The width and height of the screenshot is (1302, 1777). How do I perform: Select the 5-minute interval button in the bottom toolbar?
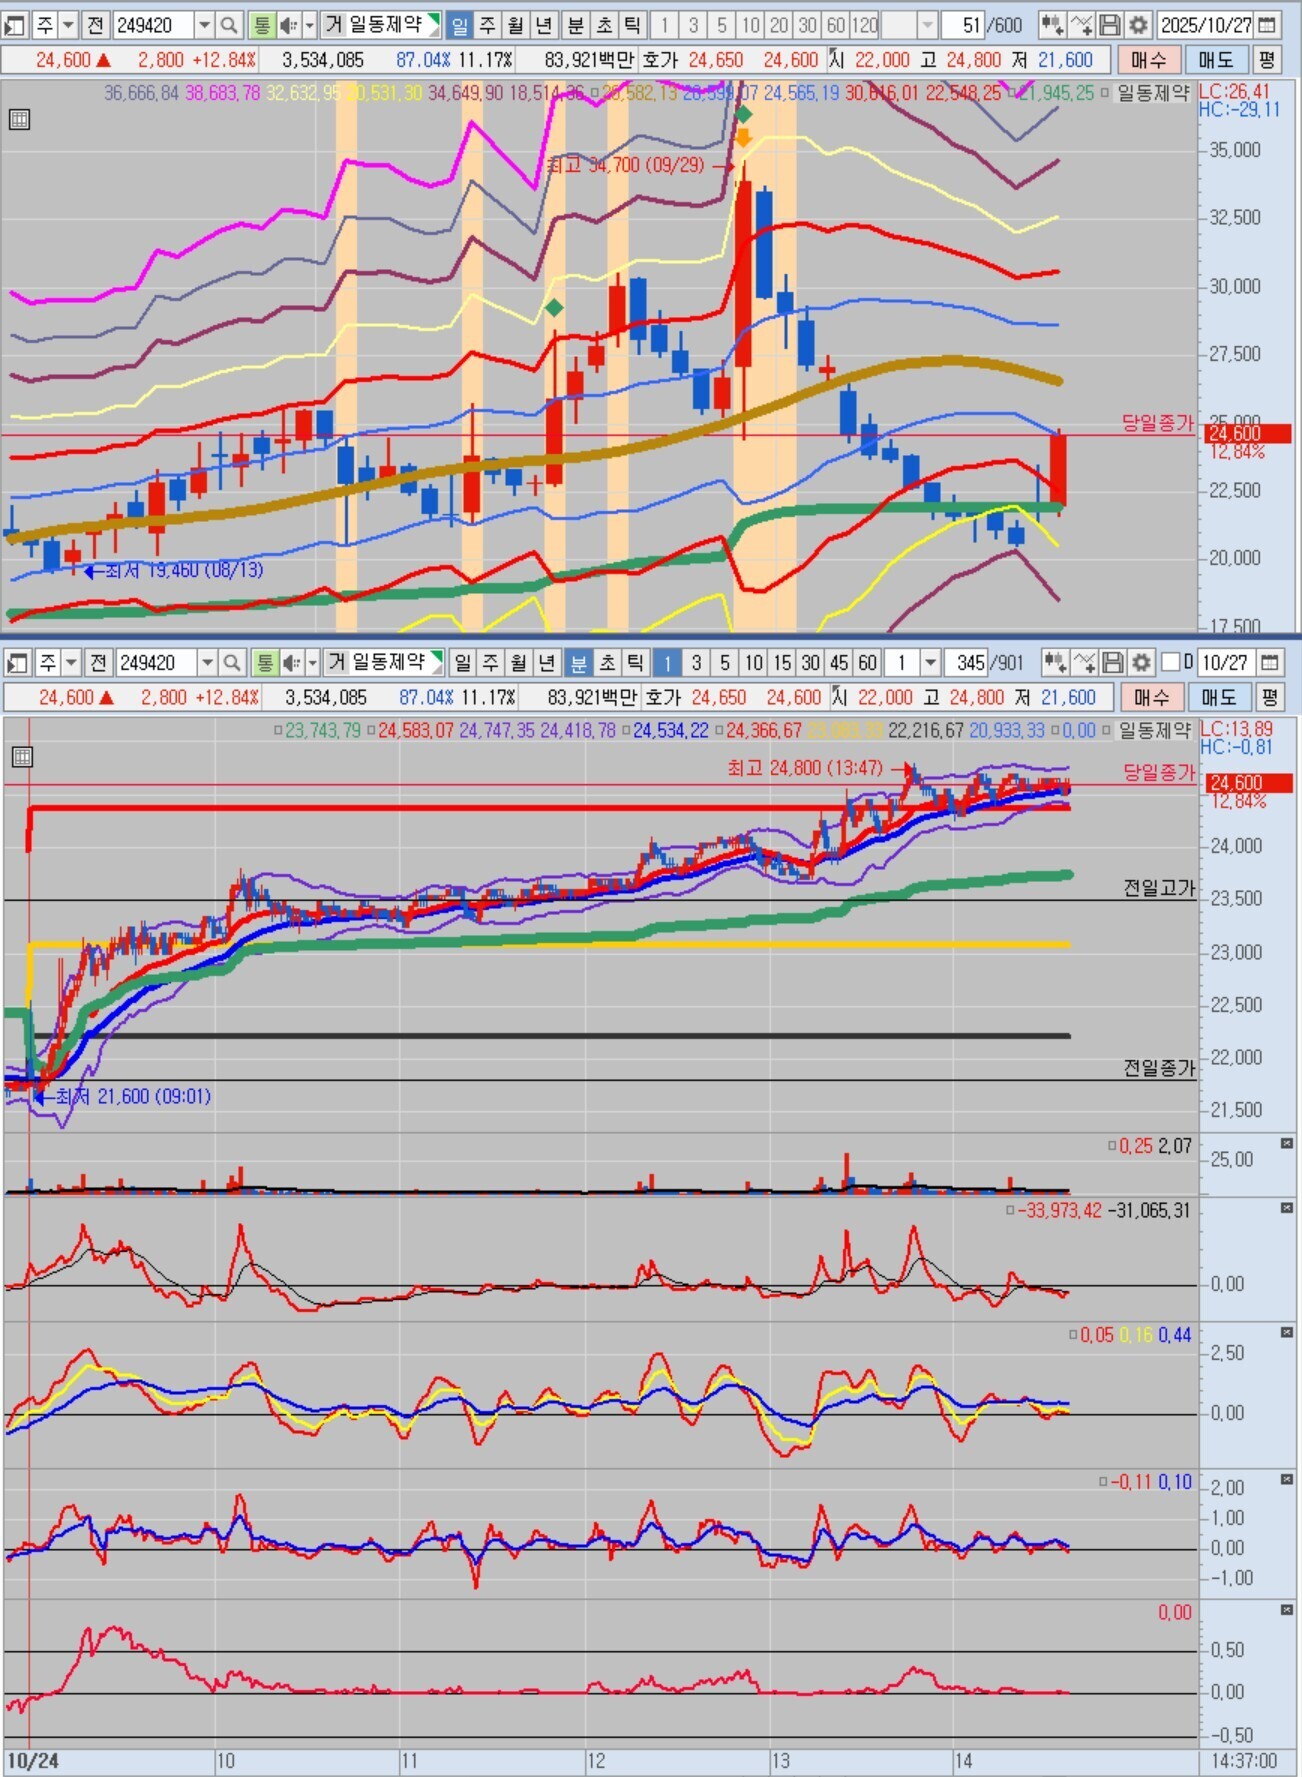click(725, 662)
